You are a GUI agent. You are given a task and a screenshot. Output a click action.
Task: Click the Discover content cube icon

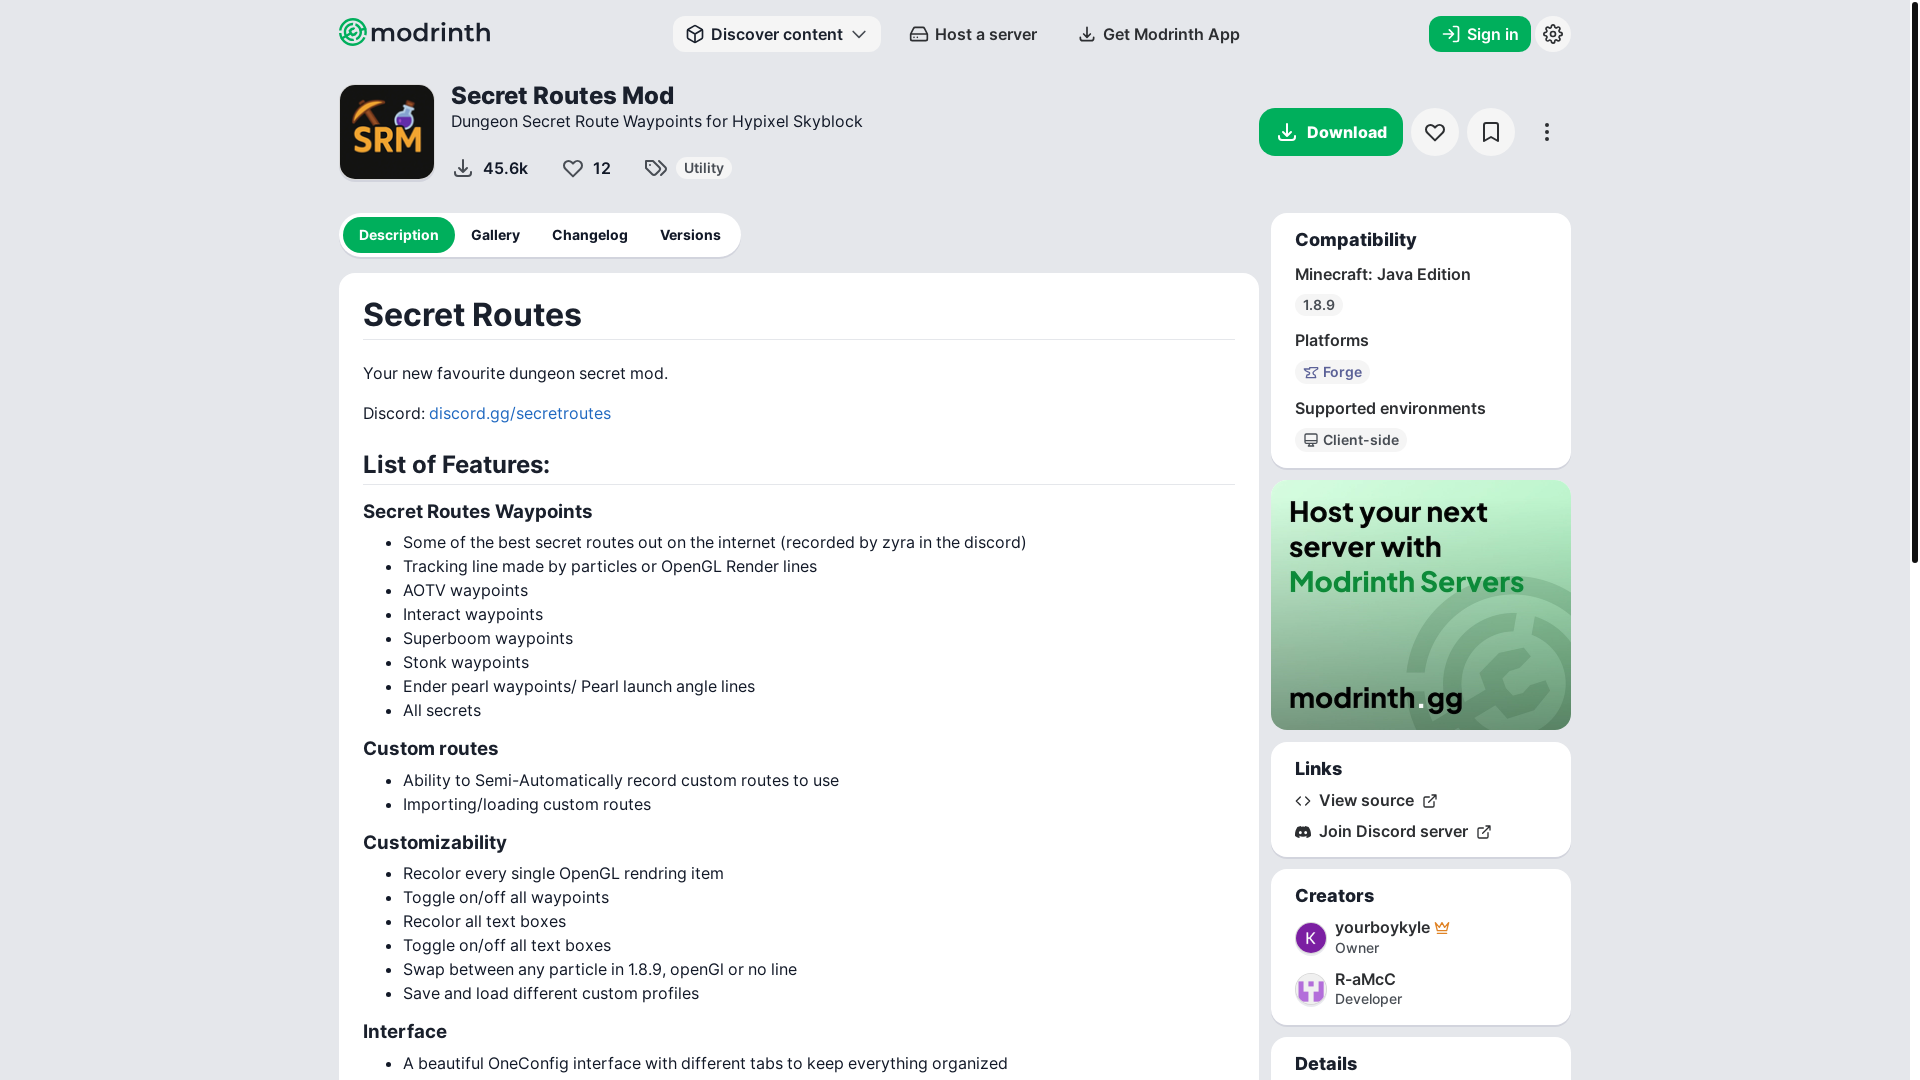(x=694, y=34)
